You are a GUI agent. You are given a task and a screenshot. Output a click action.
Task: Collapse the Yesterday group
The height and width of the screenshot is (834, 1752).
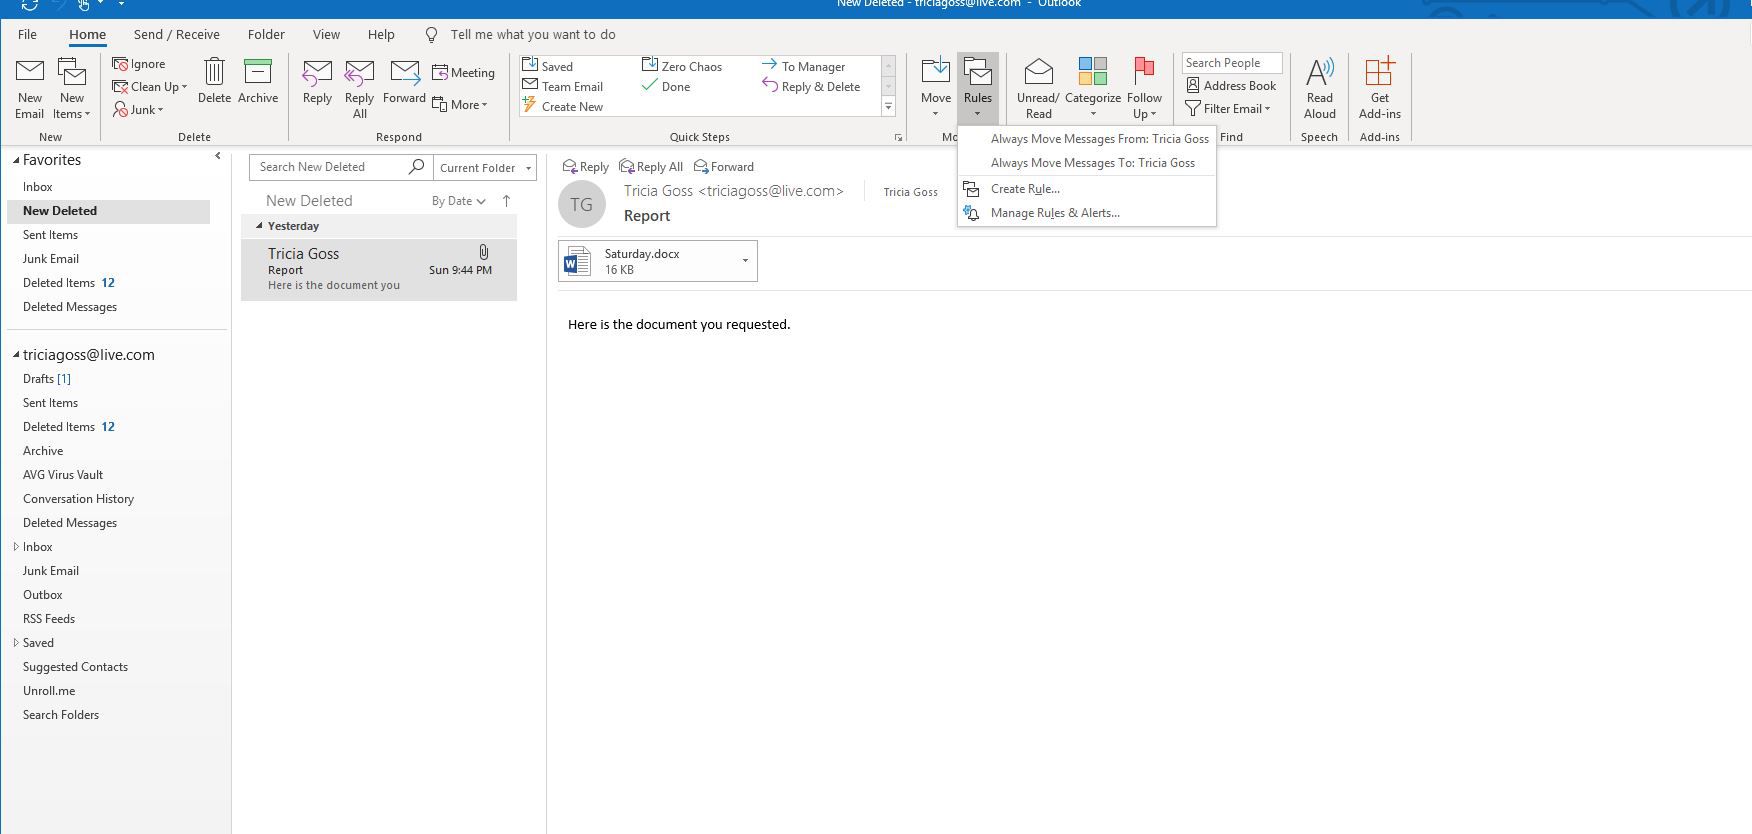(x=259, y=226)
